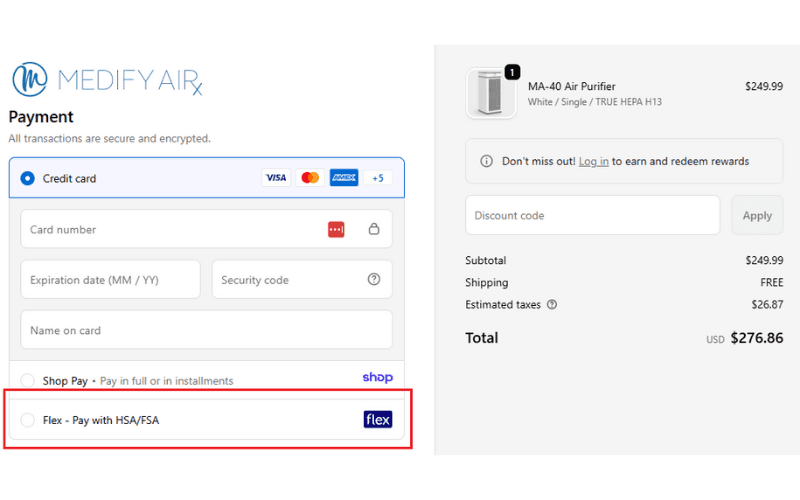Click the Total amount $276.86

pyautogui.click(x=757, y=338)
